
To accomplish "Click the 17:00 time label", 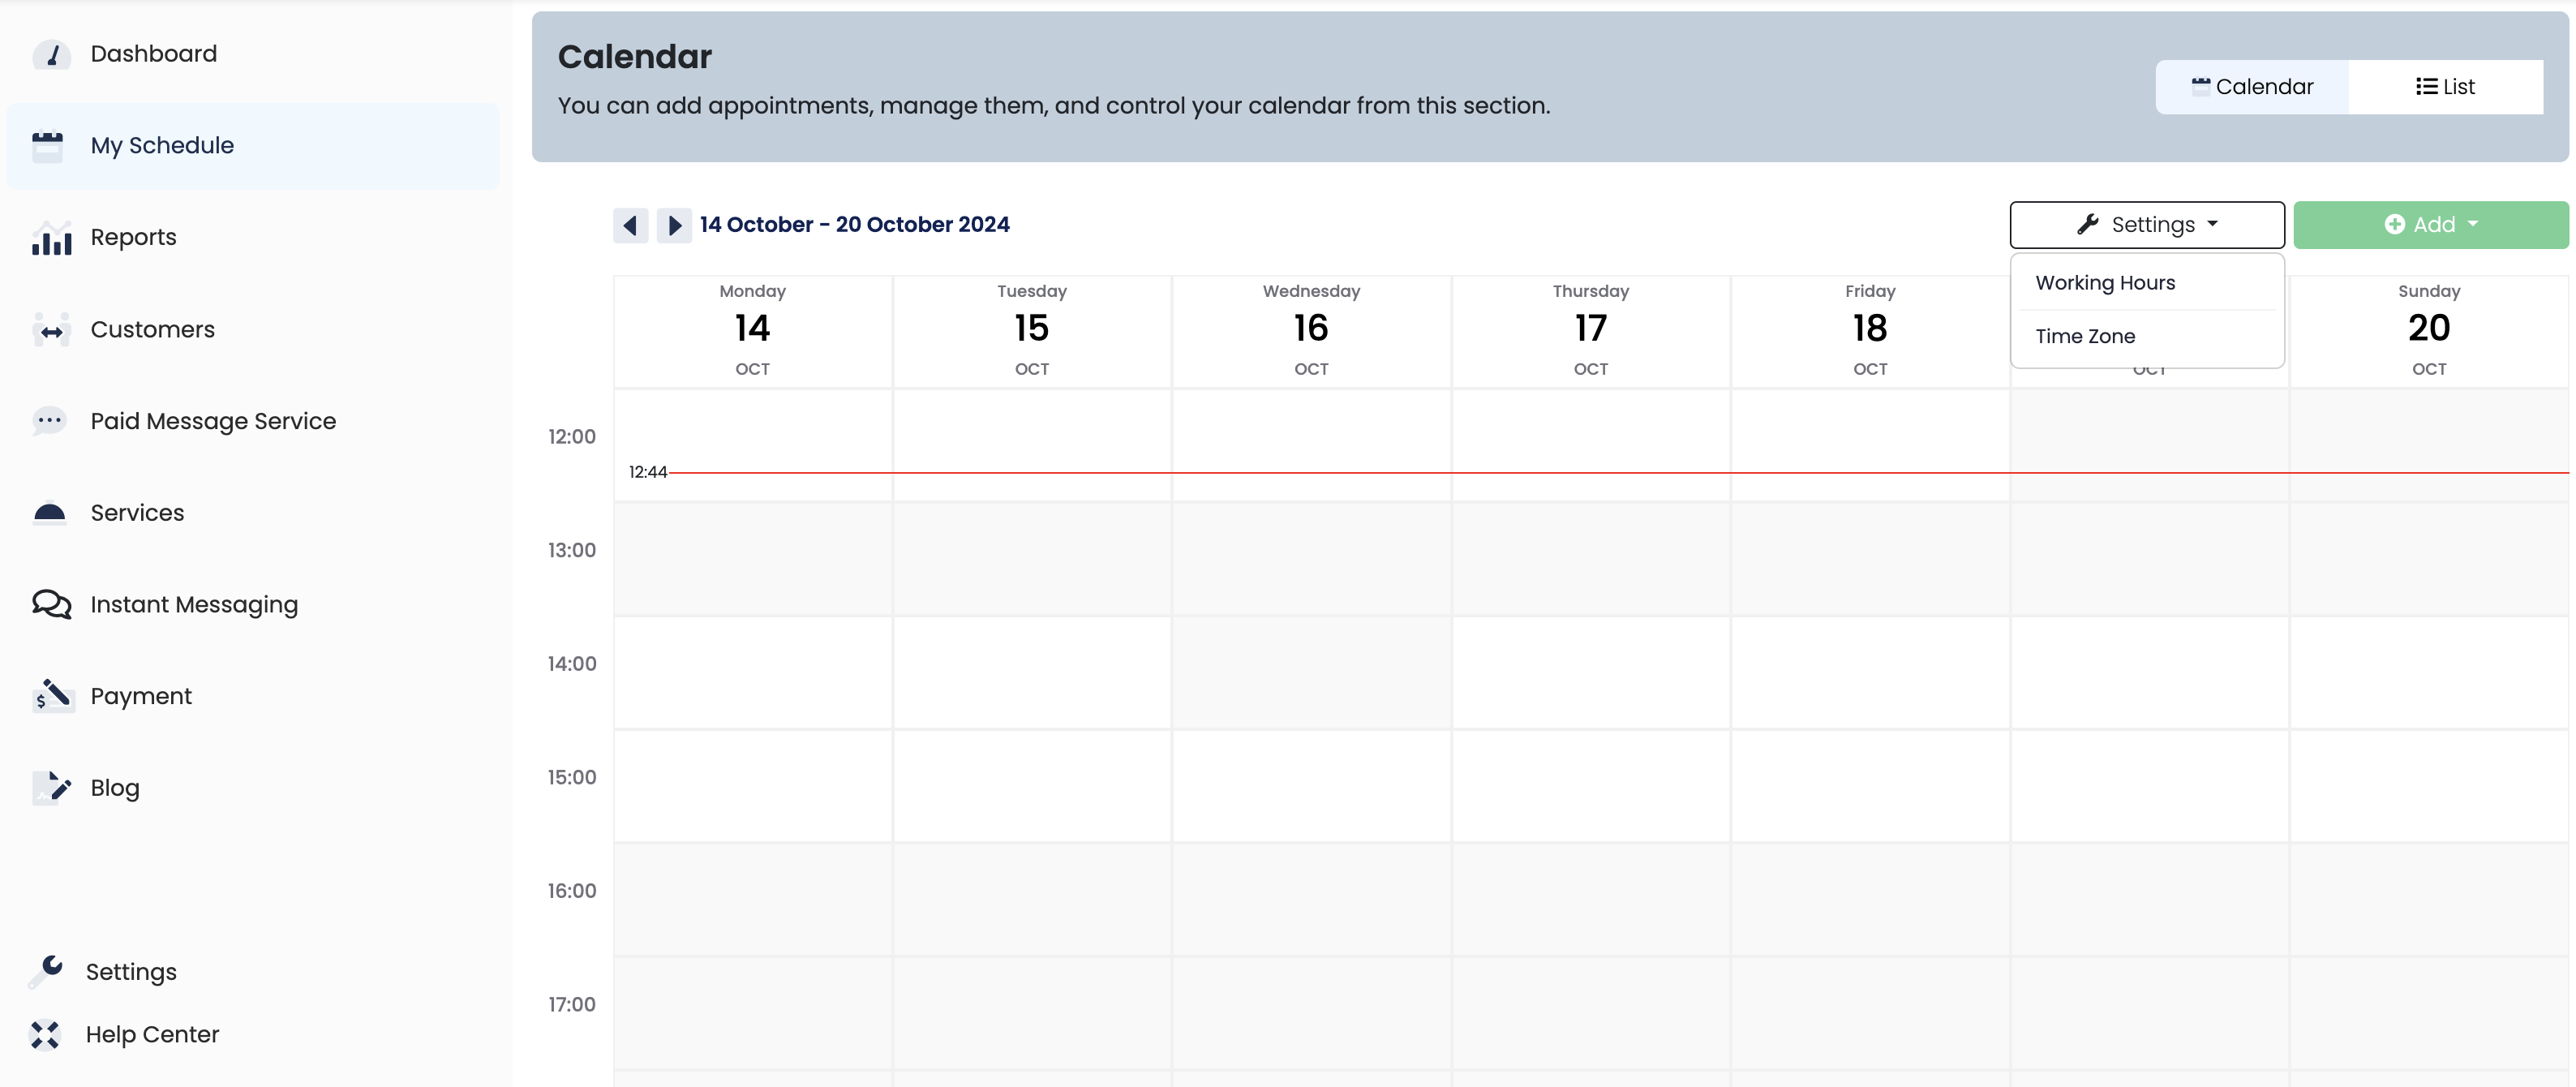I will 571,1005.
